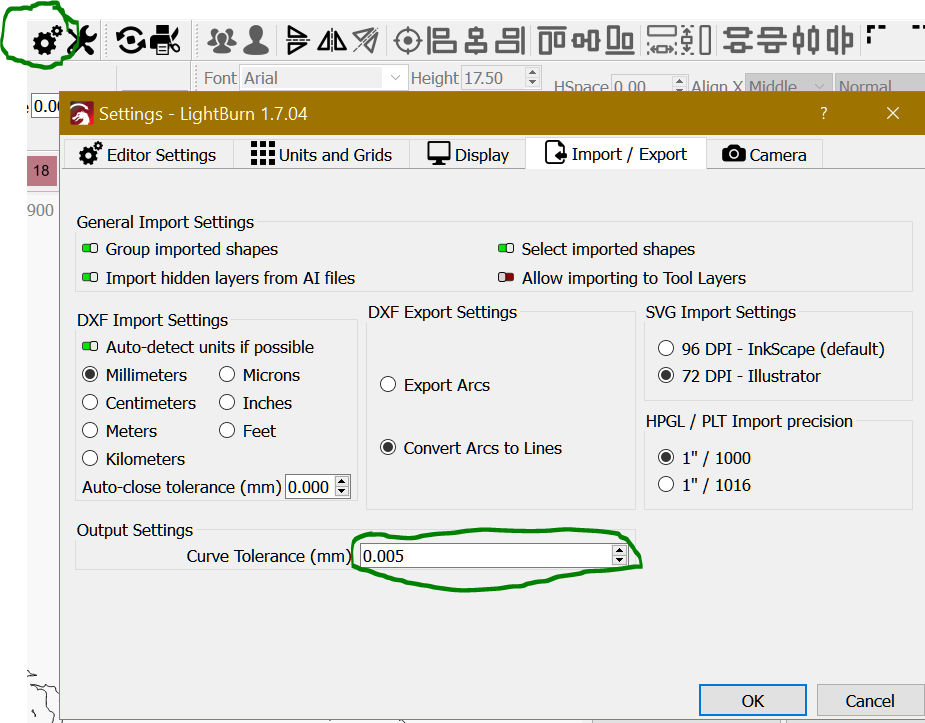Distribute objects vertically by centers
925x723 pixels.
coord(738,41)
